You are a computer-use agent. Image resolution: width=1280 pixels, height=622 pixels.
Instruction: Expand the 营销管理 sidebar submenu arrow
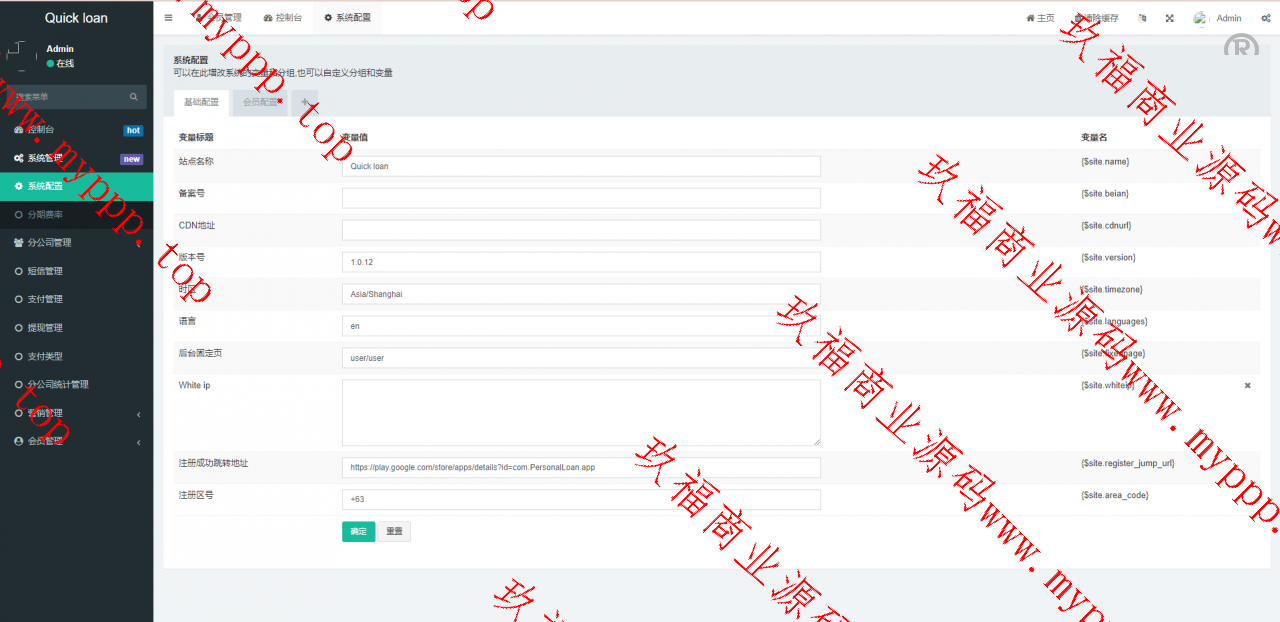click(x=139, y=414)
